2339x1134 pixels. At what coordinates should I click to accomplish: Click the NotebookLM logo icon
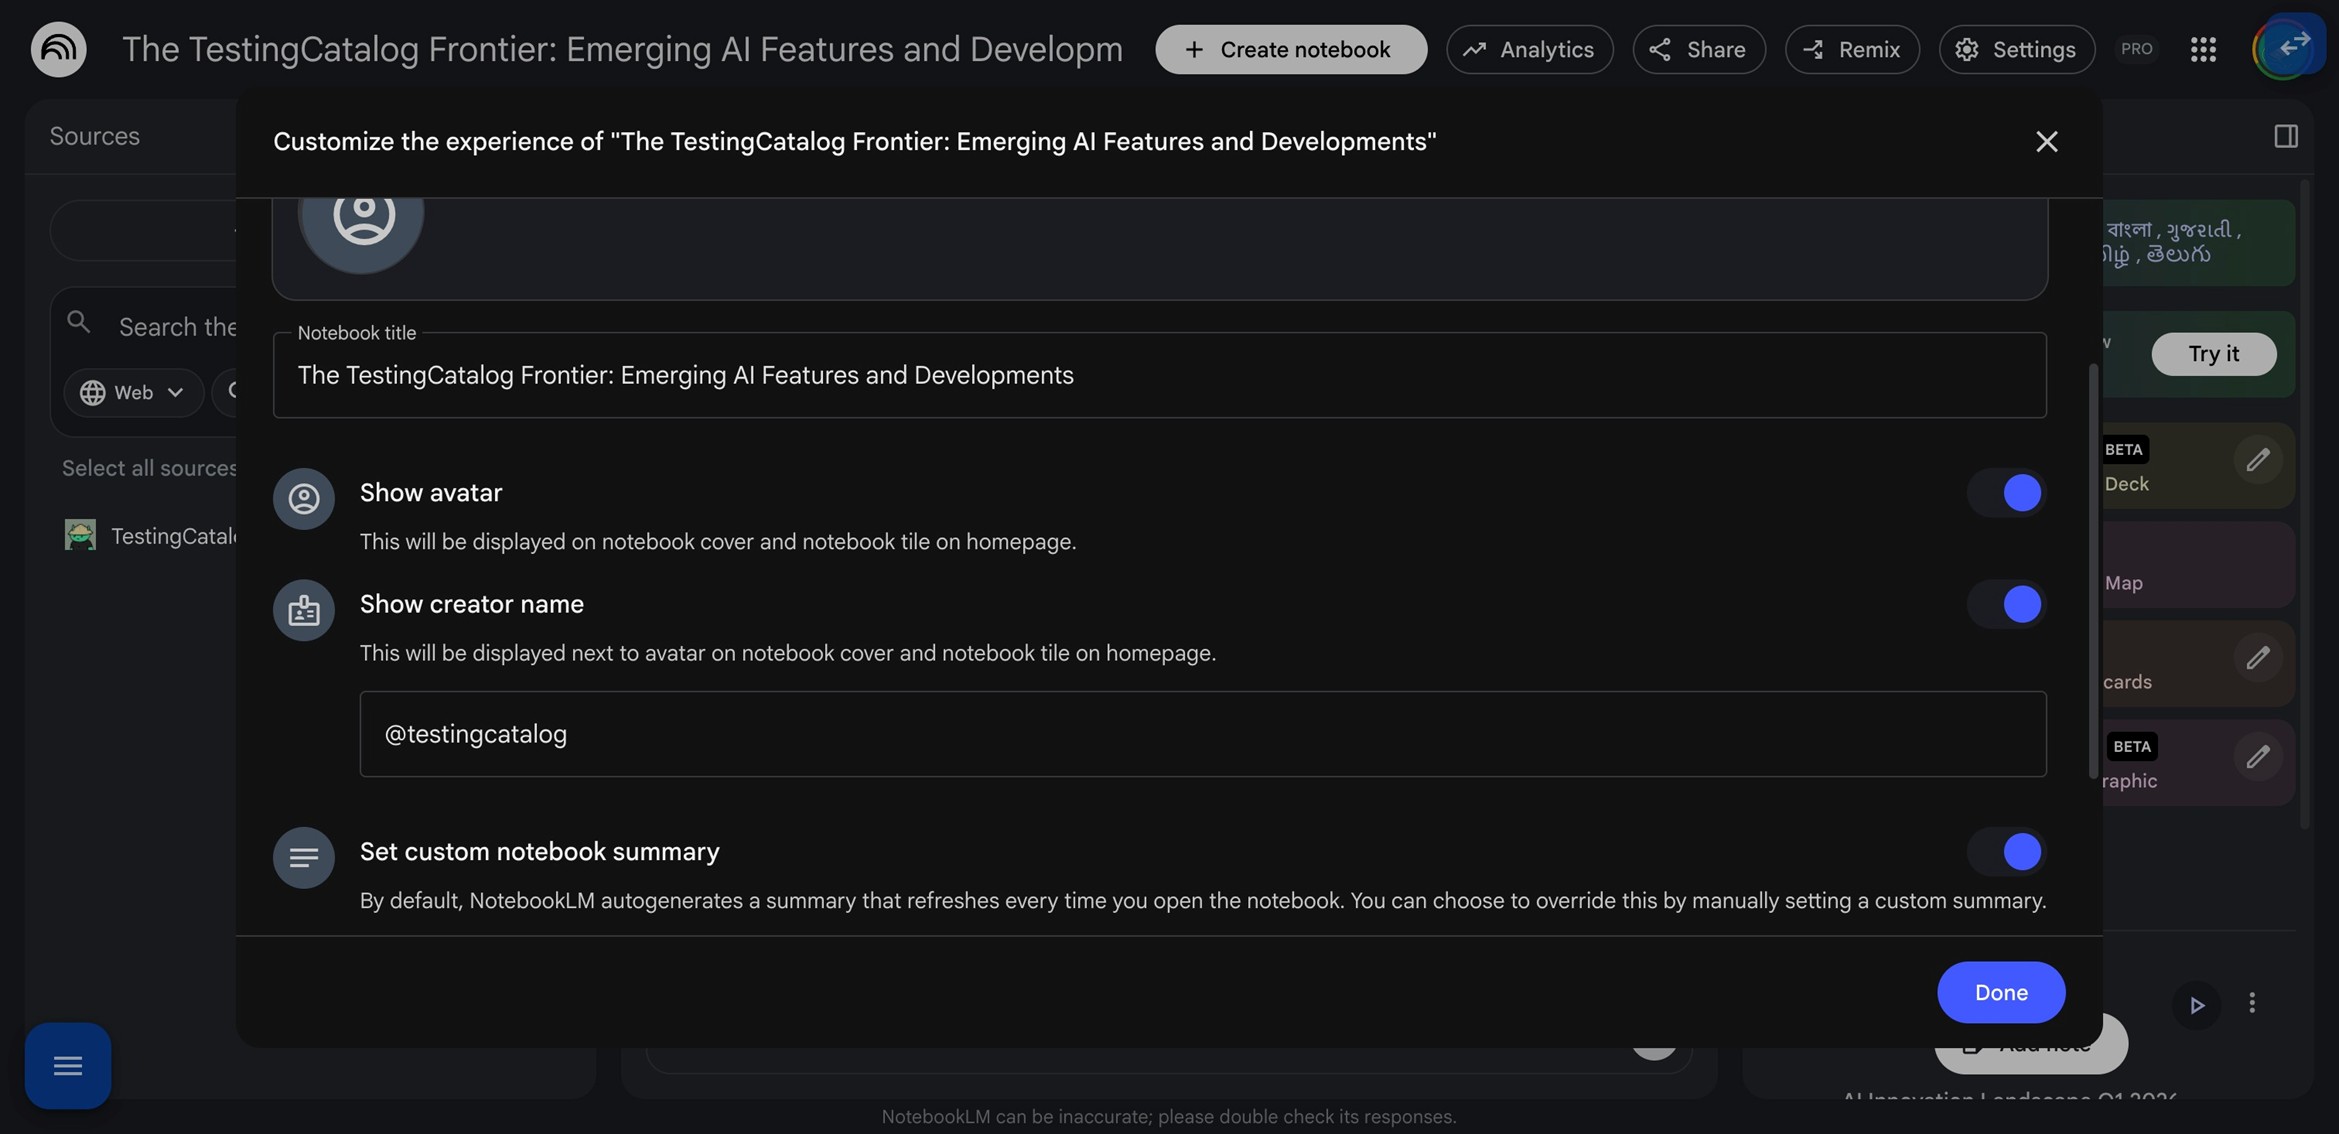click(57, 48)
